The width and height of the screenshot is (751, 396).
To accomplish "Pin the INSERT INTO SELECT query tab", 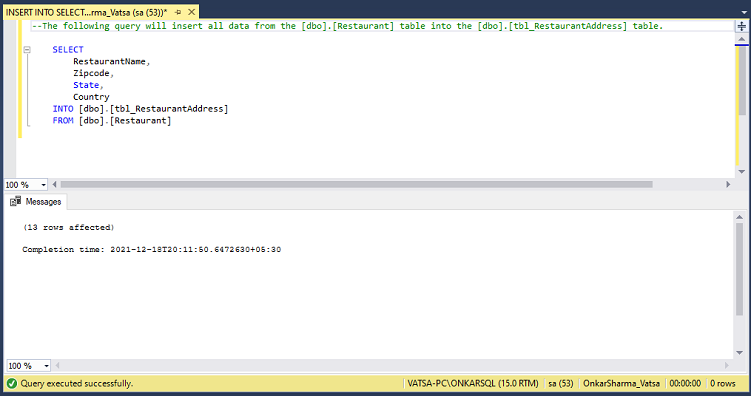I will pyautogui.click(x=178, y=12).
